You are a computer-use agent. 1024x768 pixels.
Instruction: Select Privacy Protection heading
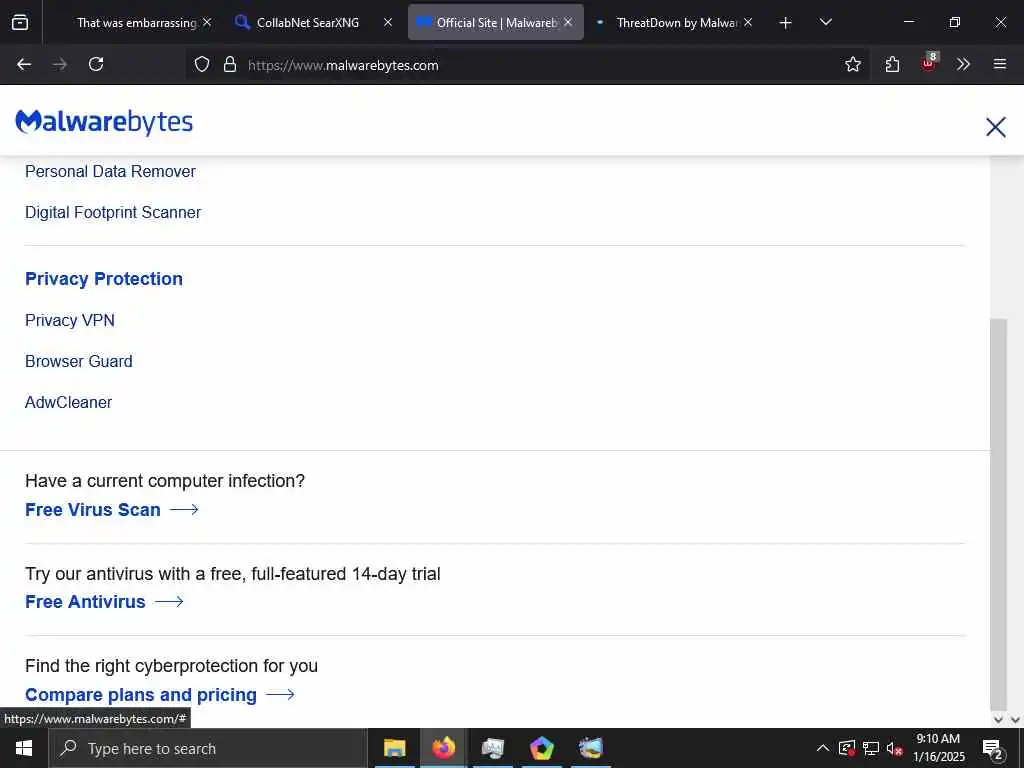pyautogui.click(x=104, y=279)
